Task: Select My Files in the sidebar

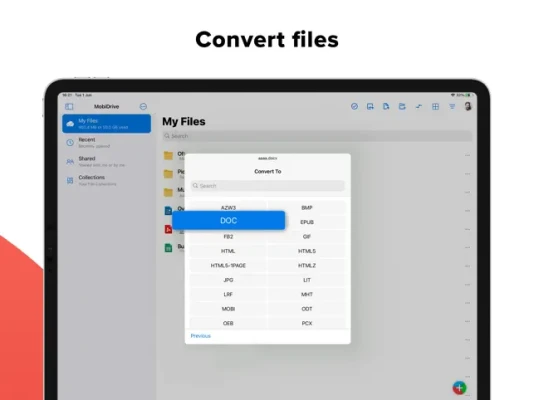Action: coord(107,124)
